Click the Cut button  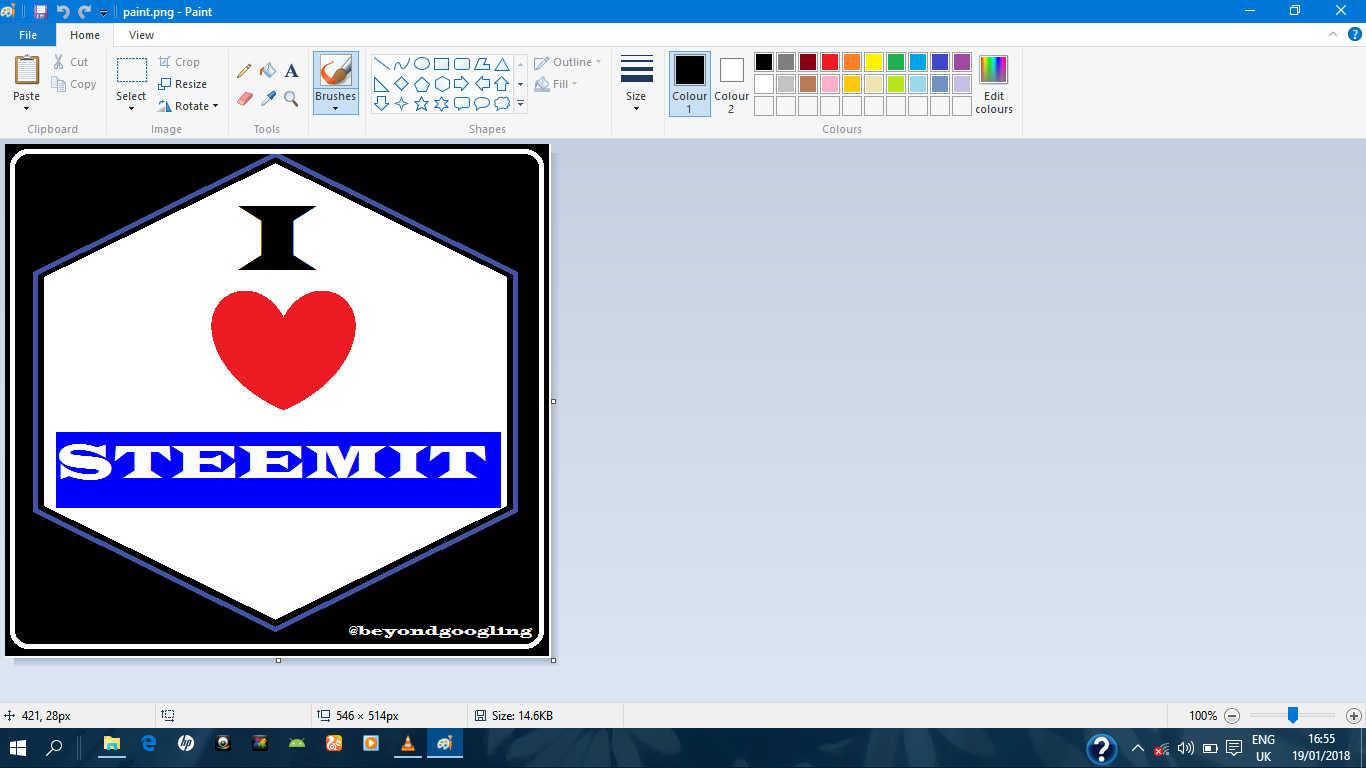[71, 62]
